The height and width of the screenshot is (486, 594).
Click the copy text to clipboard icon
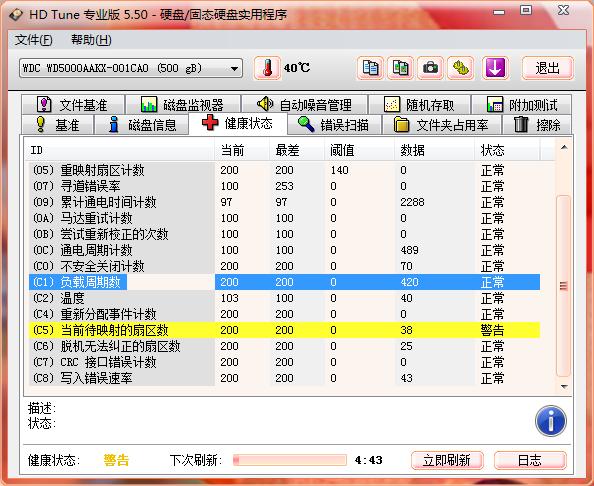(x=370, y=68)
